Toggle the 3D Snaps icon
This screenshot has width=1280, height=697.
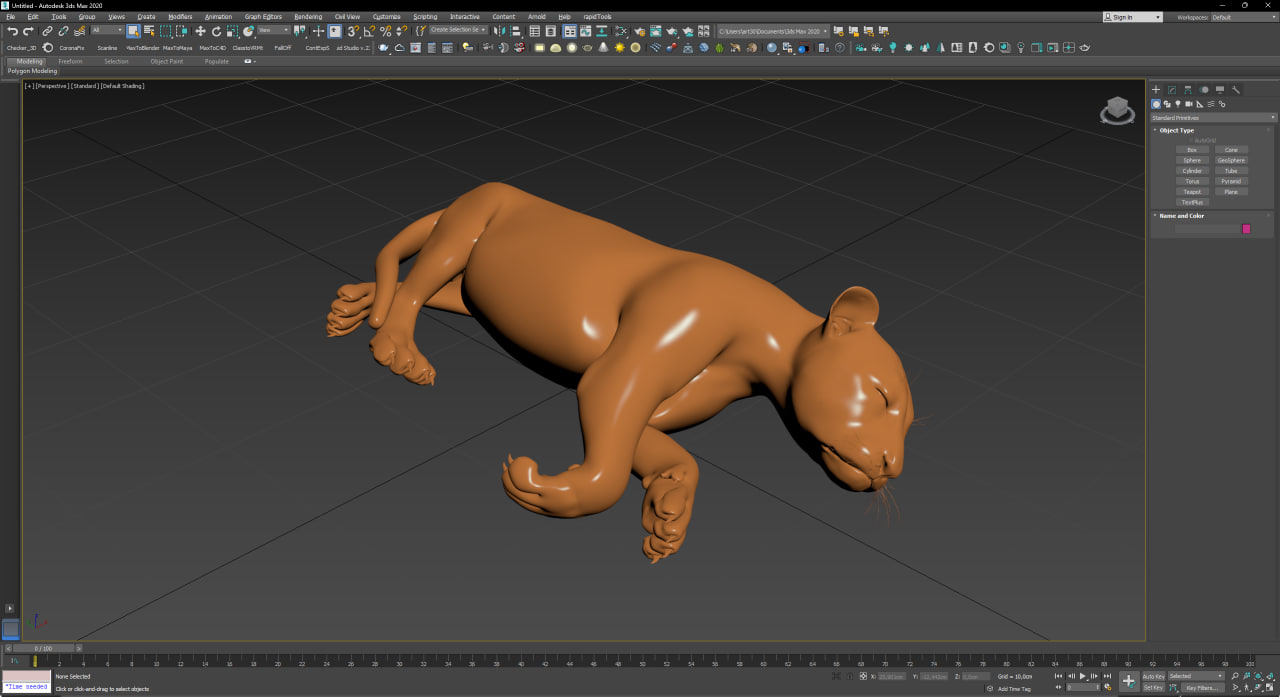point(353,31)
